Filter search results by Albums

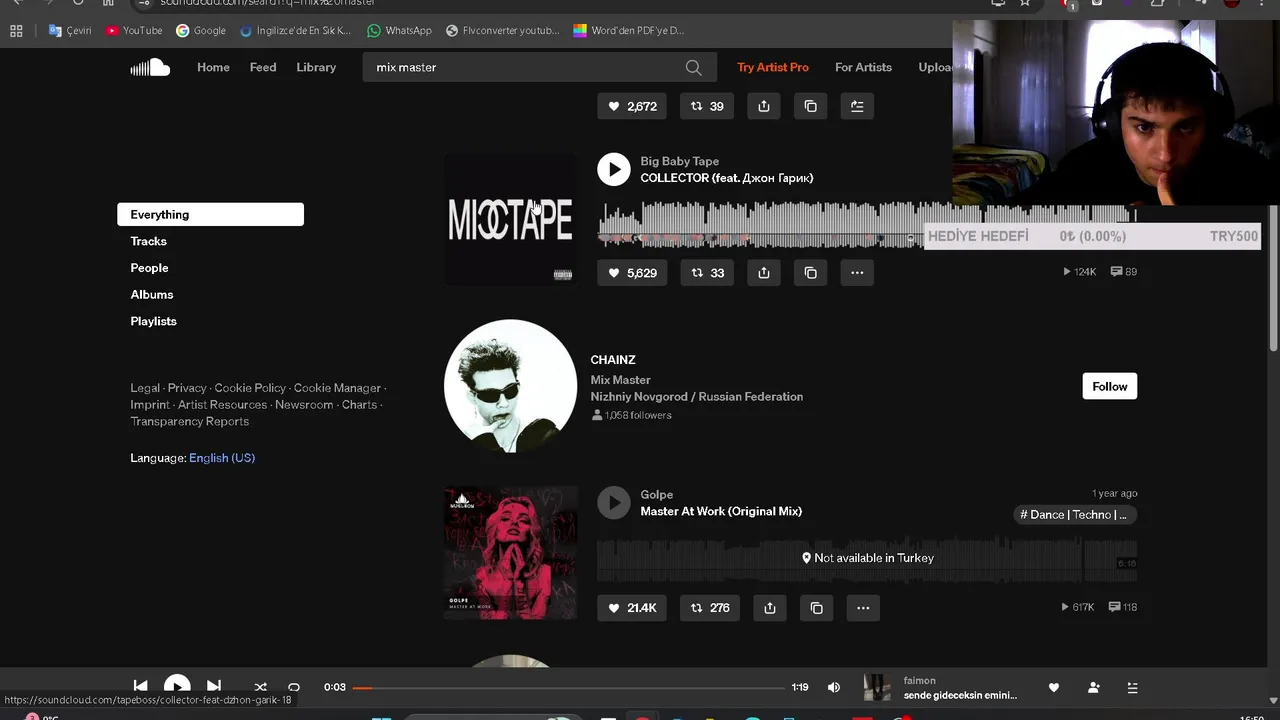[x=152, y=295]
